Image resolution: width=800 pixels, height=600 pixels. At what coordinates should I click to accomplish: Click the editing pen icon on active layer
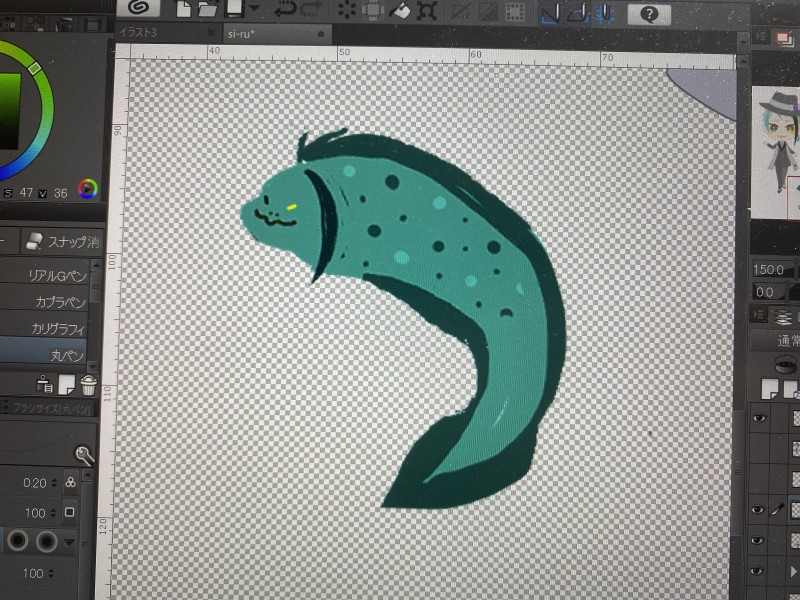[x=777, y=509]
